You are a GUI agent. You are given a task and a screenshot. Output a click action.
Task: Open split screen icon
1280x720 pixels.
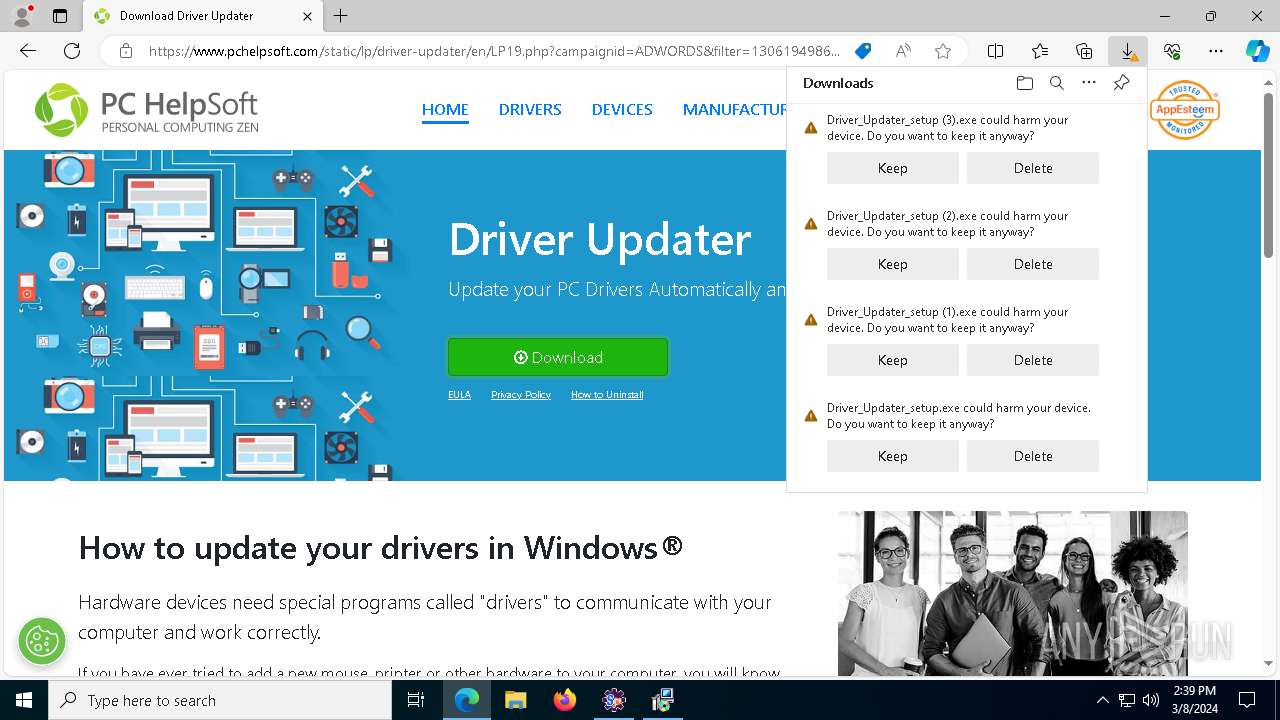click(x=996, y=51)
